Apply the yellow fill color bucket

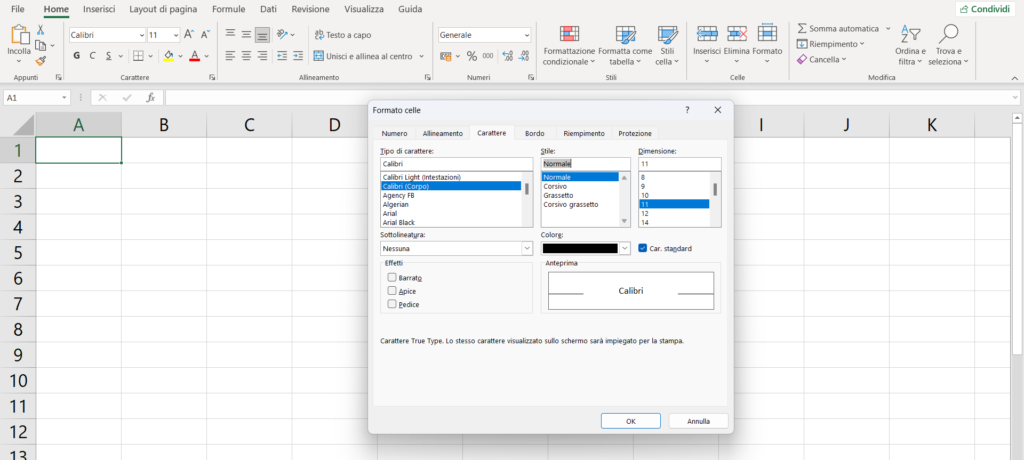(168, 56)
